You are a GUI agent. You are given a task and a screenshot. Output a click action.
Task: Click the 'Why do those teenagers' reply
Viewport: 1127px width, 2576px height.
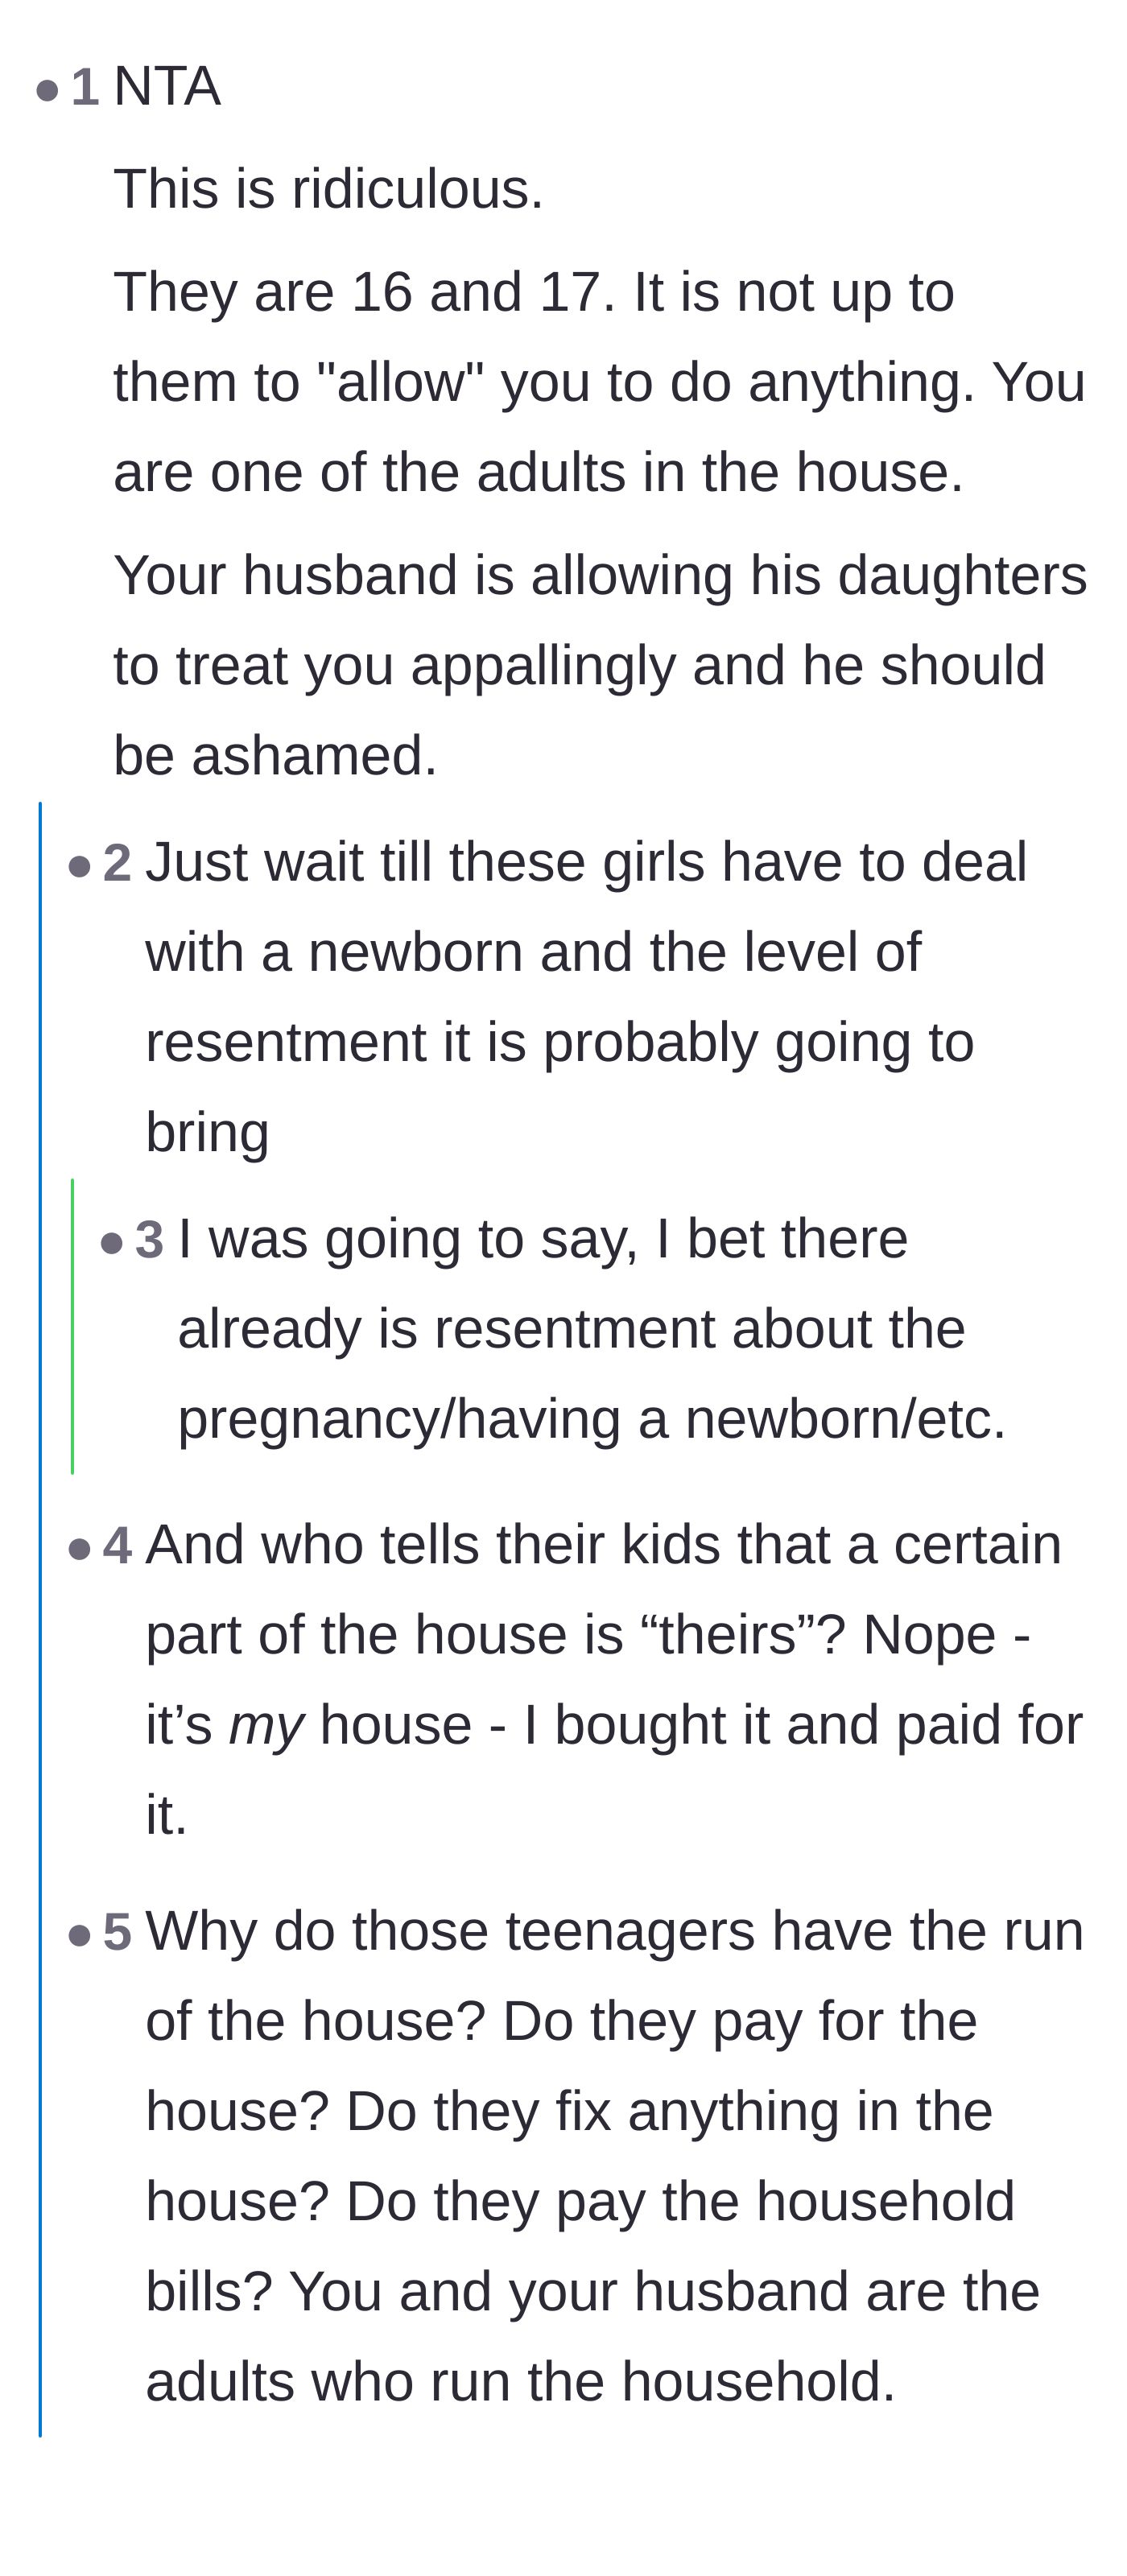click(x=615, y=2157)
